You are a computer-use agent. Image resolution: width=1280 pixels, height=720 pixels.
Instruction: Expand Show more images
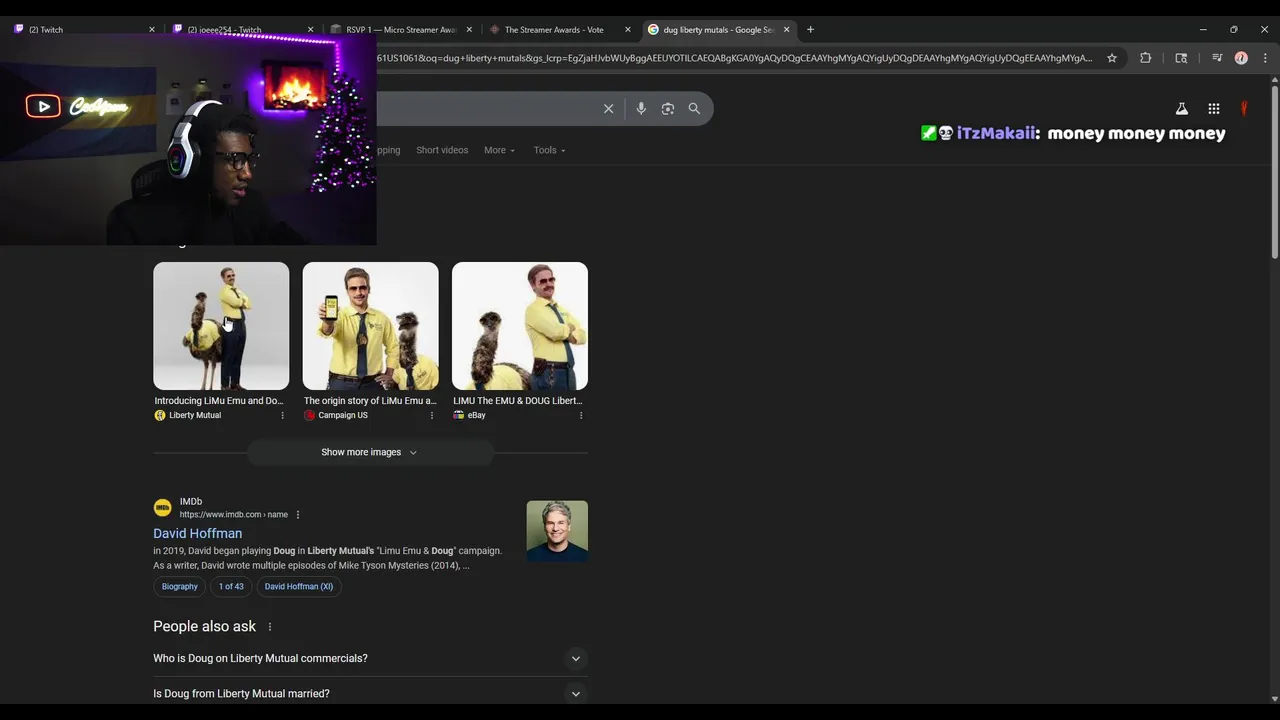pyautogui.click(x=370, y=453)
